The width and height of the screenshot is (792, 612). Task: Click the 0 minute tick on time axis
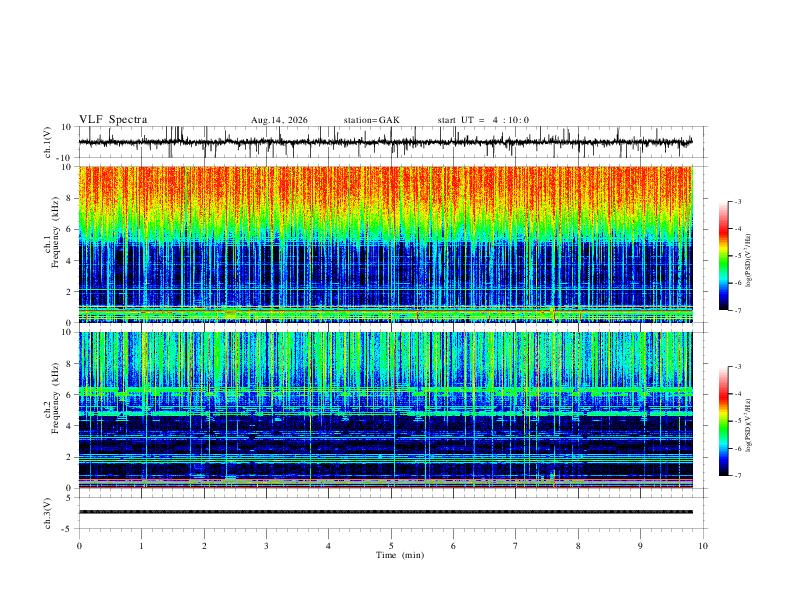click(79, 546)
